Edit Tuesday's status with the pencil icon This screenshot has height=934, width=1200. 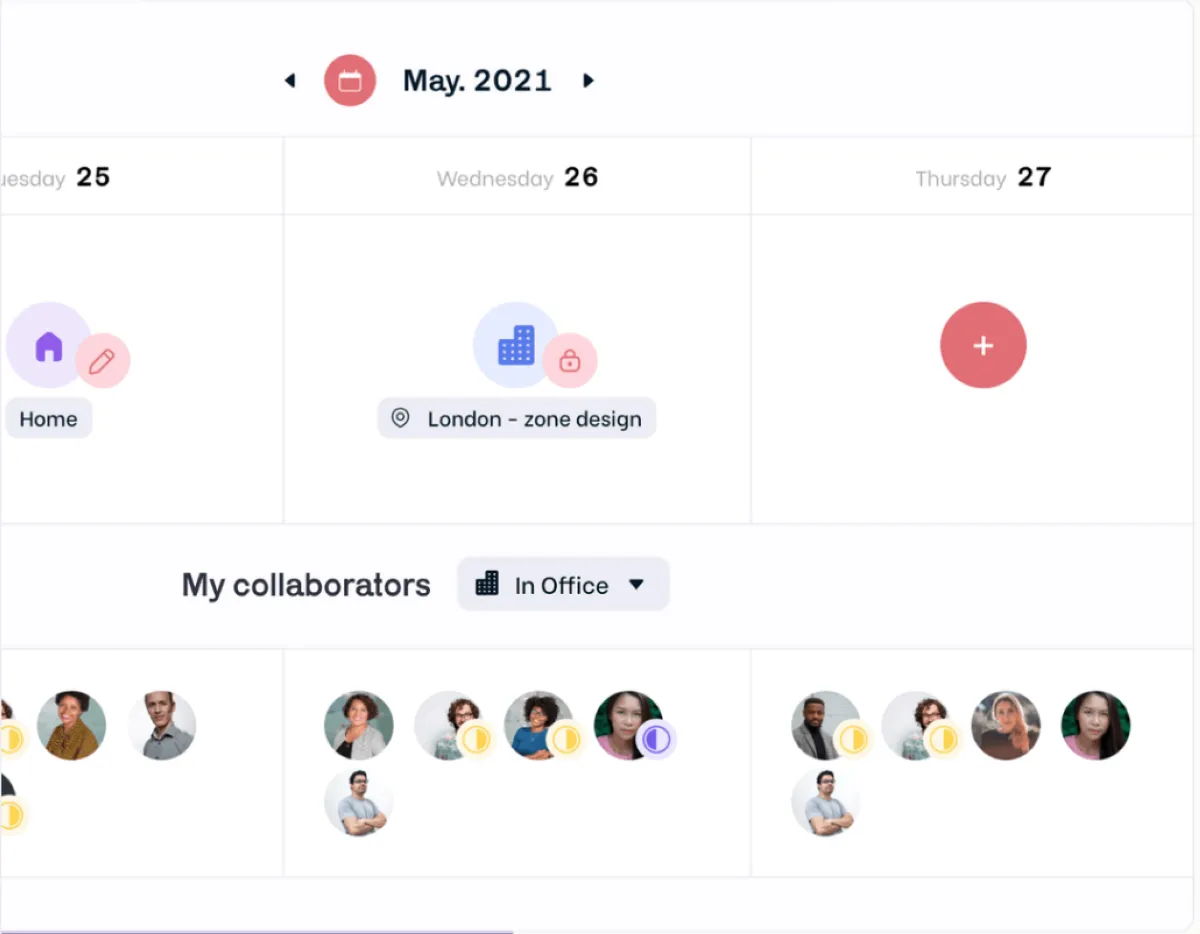tap(102, 361)
